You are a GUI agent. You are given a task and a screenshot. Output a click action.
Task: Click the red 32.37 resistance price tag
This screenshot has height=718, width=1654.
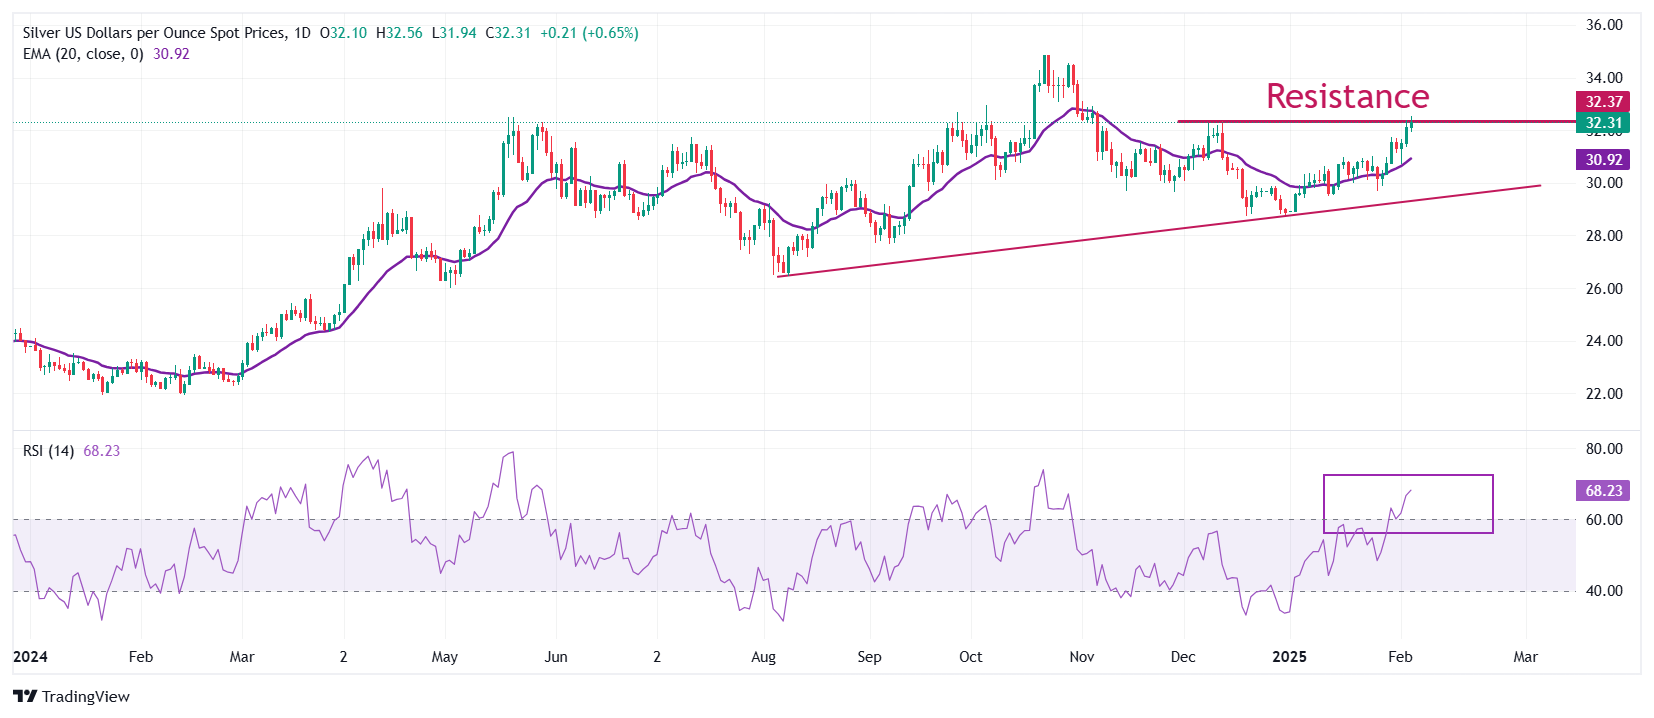(1603, 101)
